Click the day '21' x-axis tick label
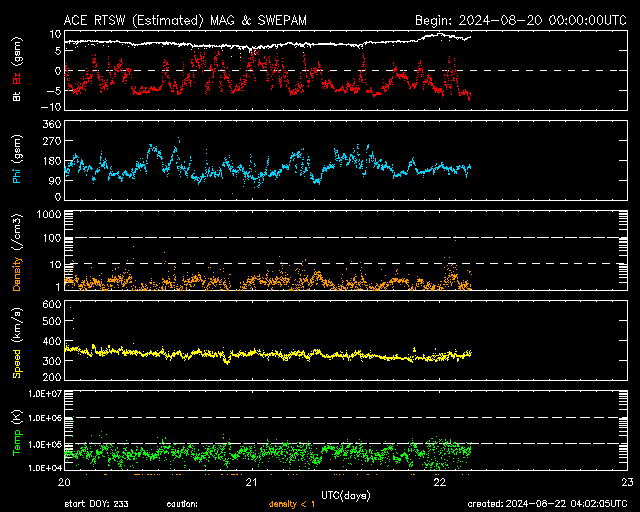Image resolution: width=640 pixels, height=512 pixels. tap(252, 482)
